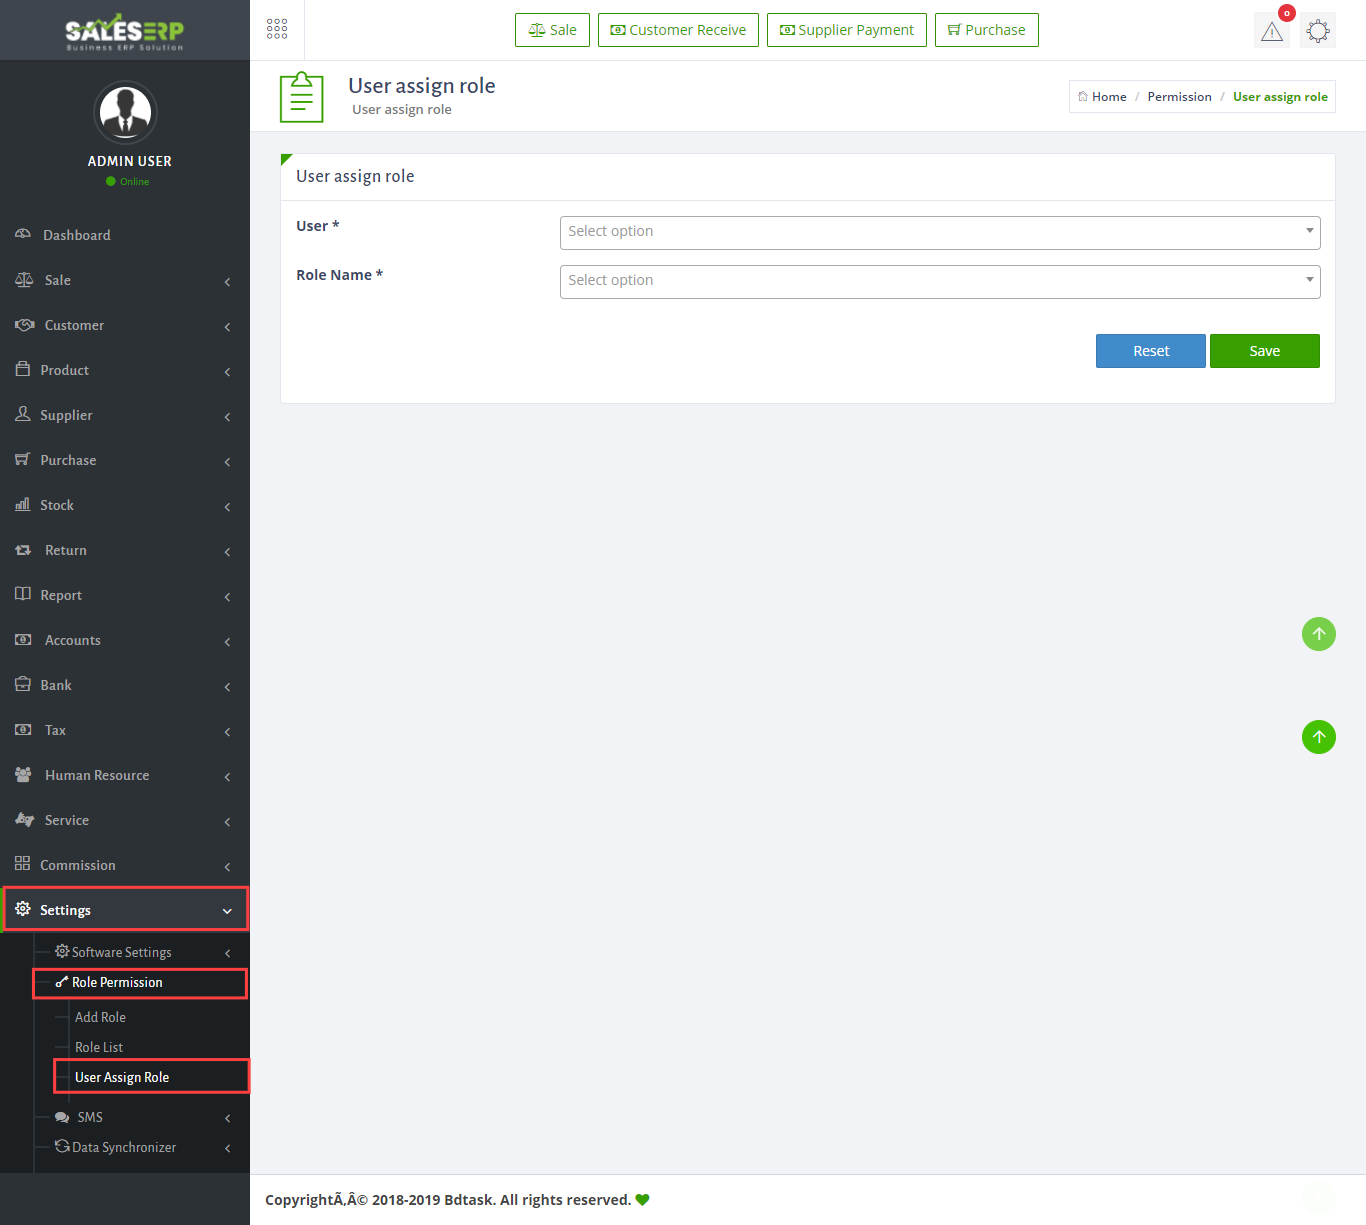1366x1225 pixels.
Task: Collapse the Settings sidebar menu
Action: pos(125,910)
